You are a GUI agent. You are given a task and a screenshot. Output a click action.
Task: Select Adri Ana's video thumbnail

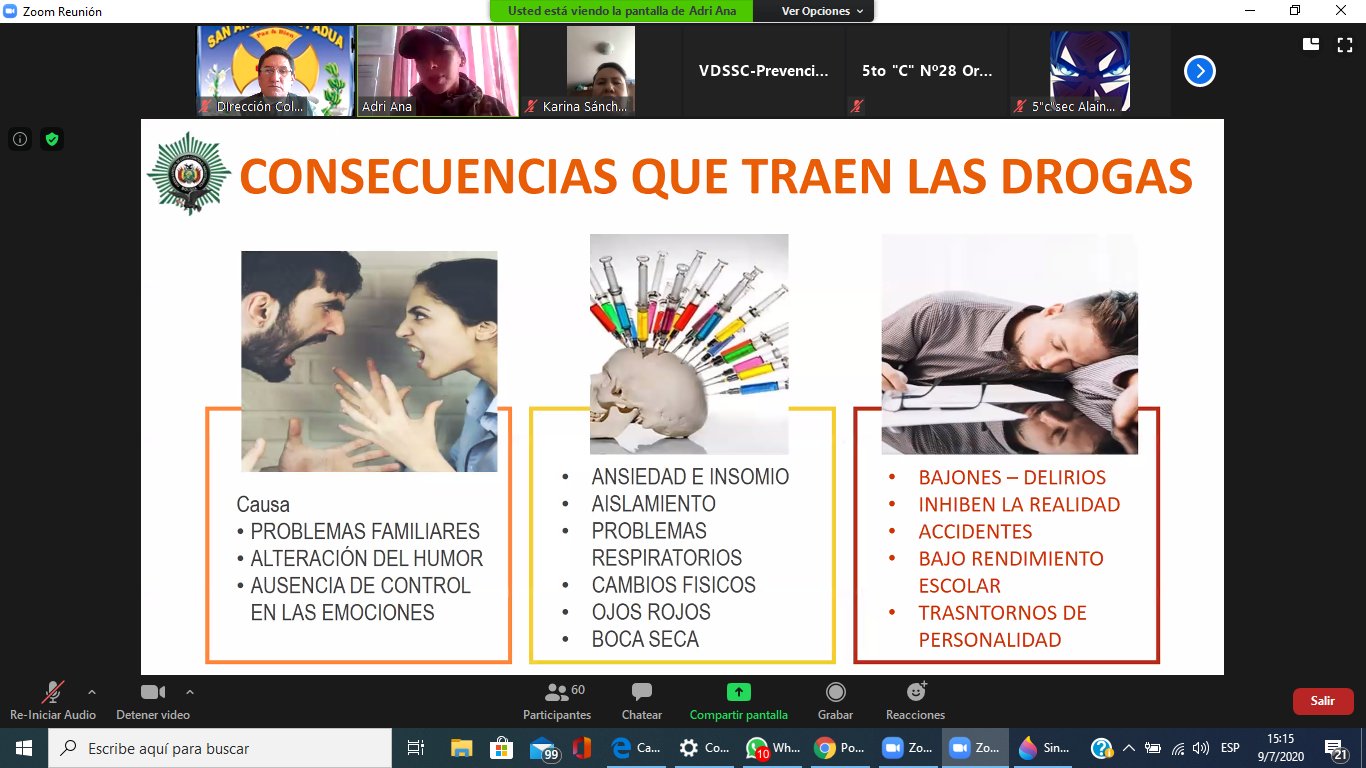click(437, 70)
